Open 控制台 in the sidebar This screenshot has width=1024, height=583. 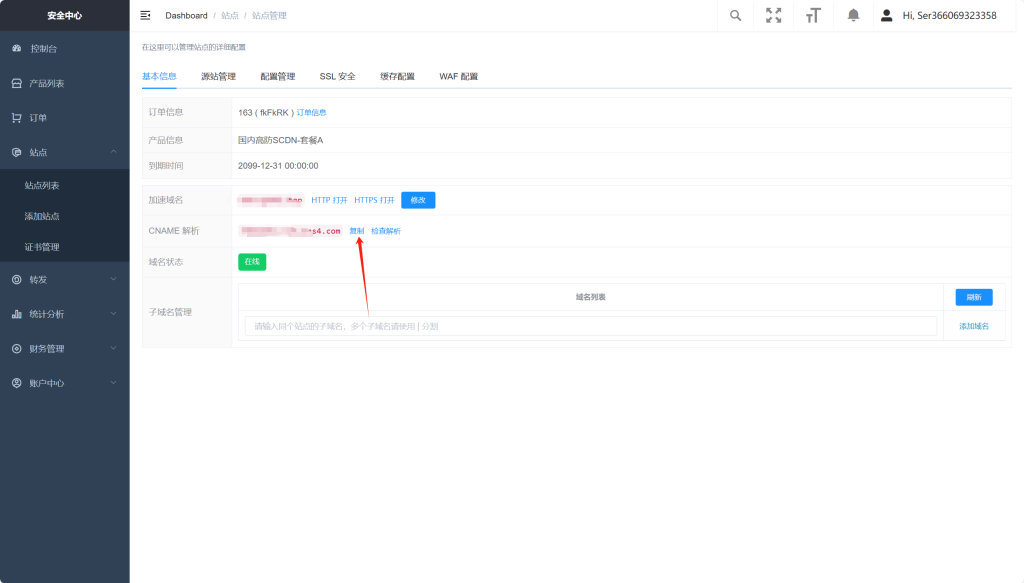point(44,48)
